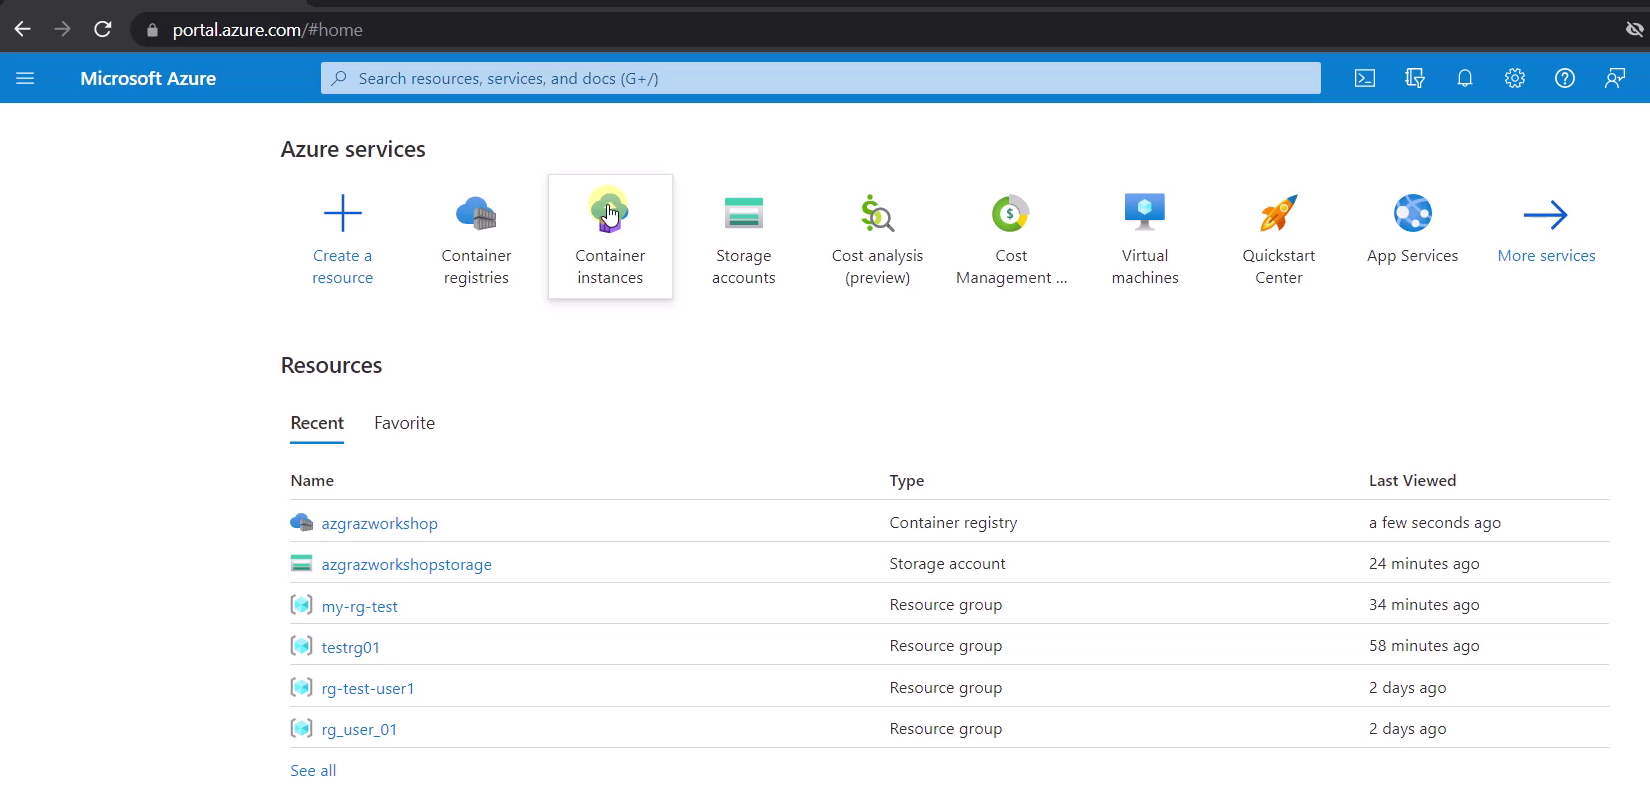Click the incognito eye icon
The height and width of the screenshot is (791, 1650).
pyautogui.click(x=1634, y=29)
